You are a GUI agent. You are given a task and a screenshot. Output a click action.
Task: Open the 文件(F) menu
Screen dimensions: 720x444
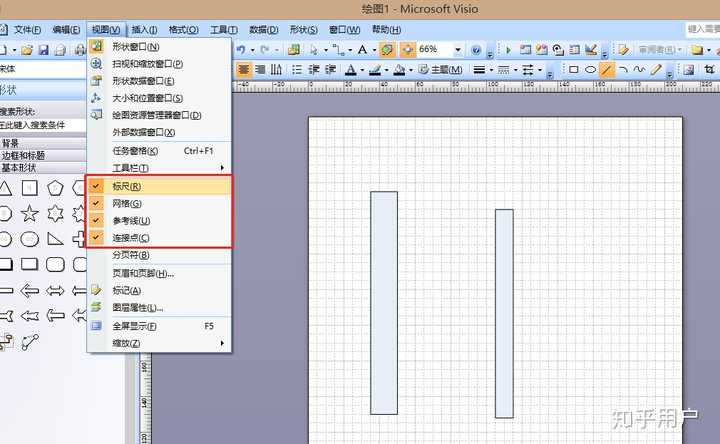coord(28,30)
